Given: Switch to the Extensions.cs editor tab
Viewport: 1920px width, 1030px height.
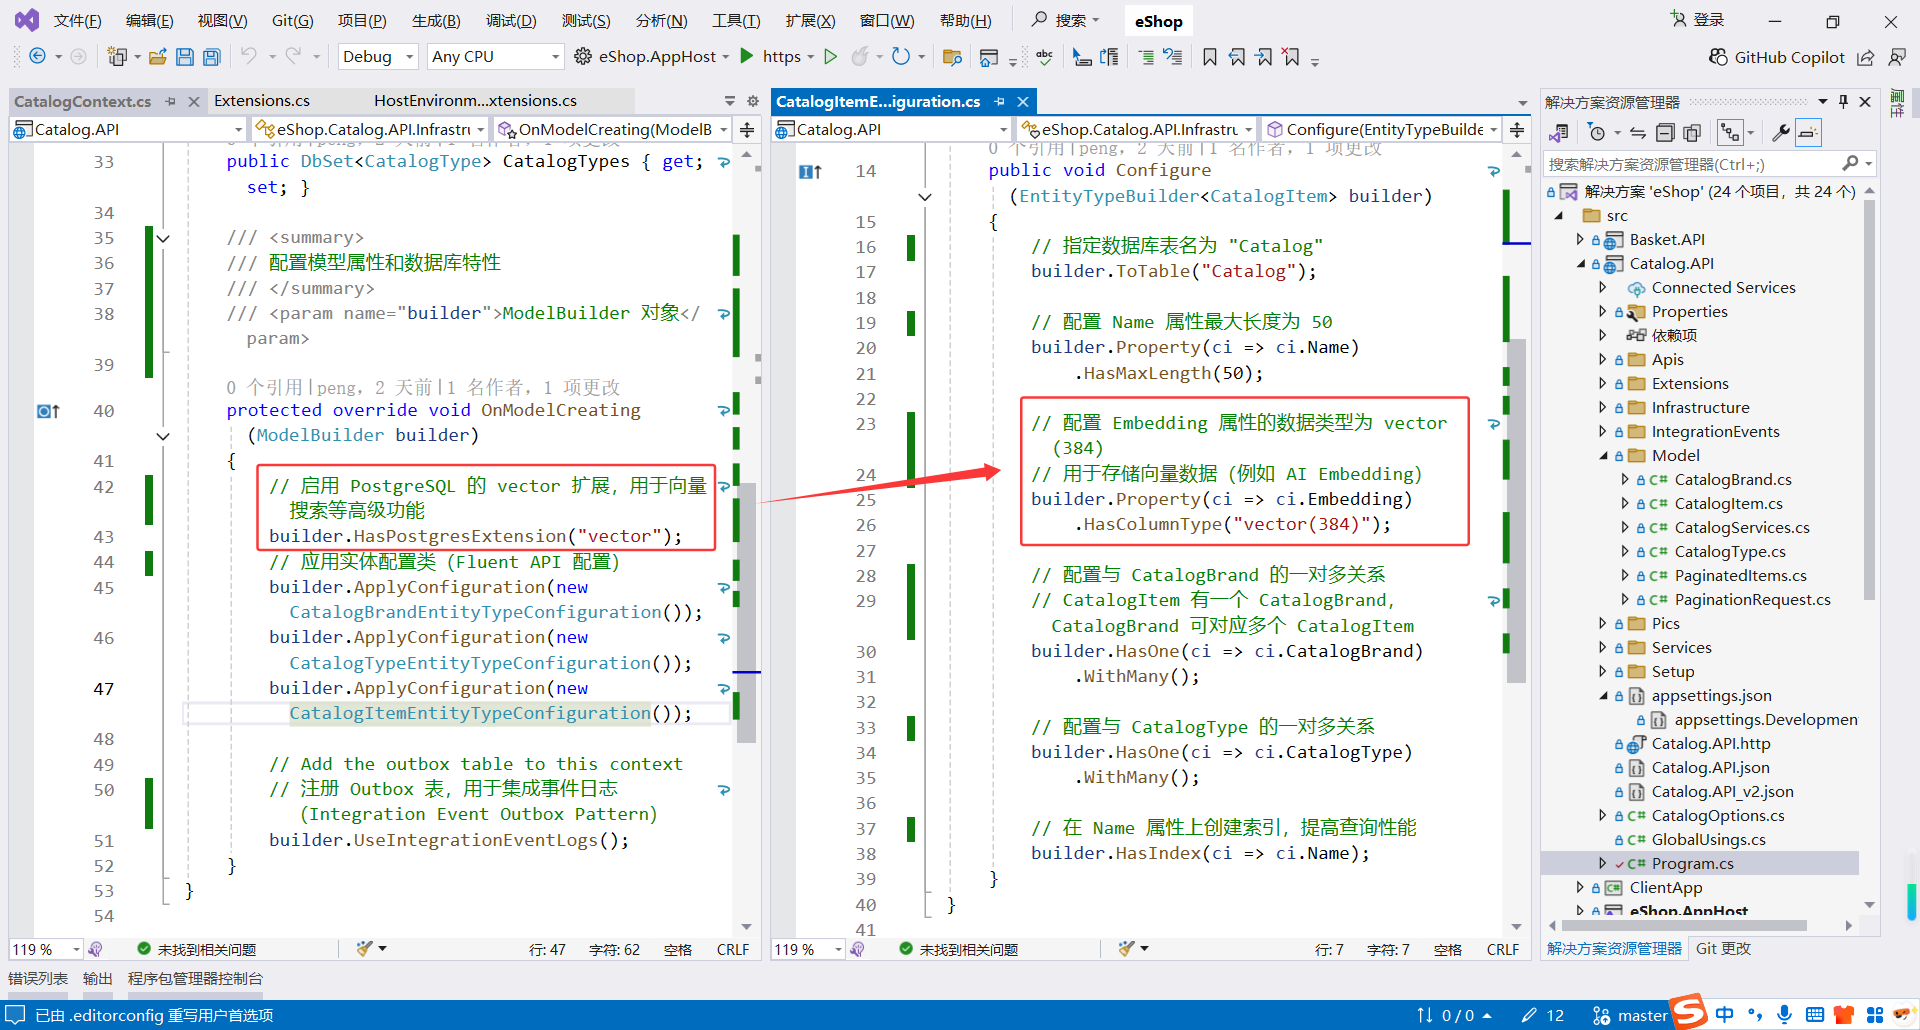Looking at the screenshot, I should pyautogui.click(x=262, y=101).
